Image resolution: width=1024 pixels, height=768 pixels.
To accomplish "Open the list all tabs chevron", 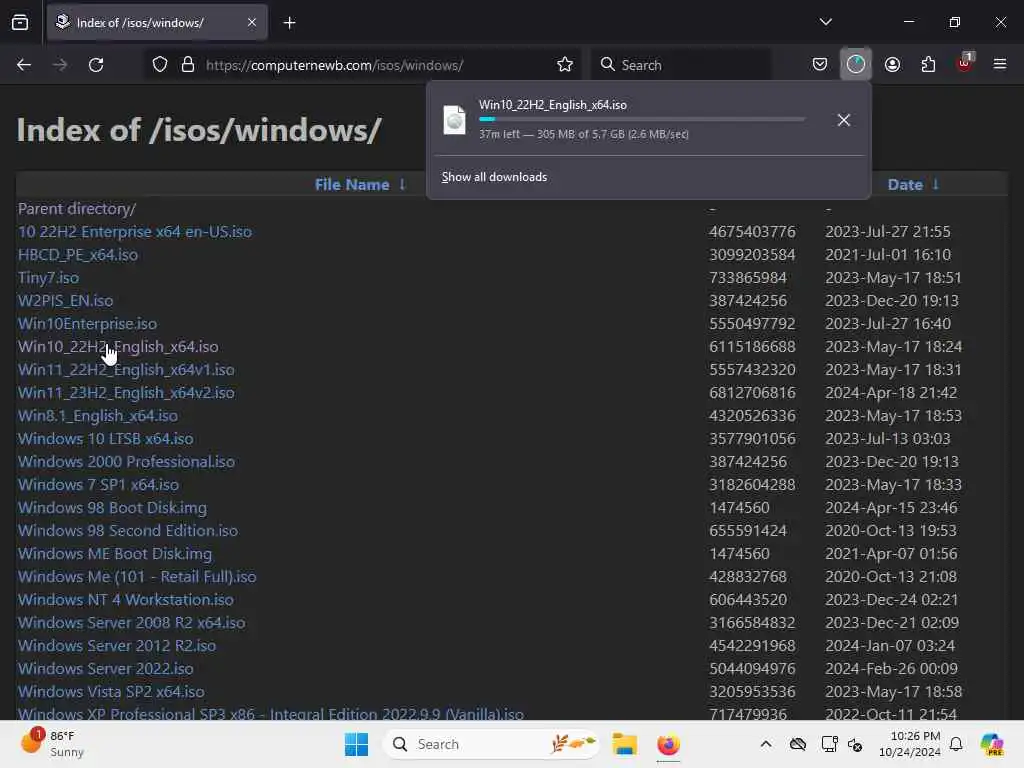I will [x=825, y=22].
